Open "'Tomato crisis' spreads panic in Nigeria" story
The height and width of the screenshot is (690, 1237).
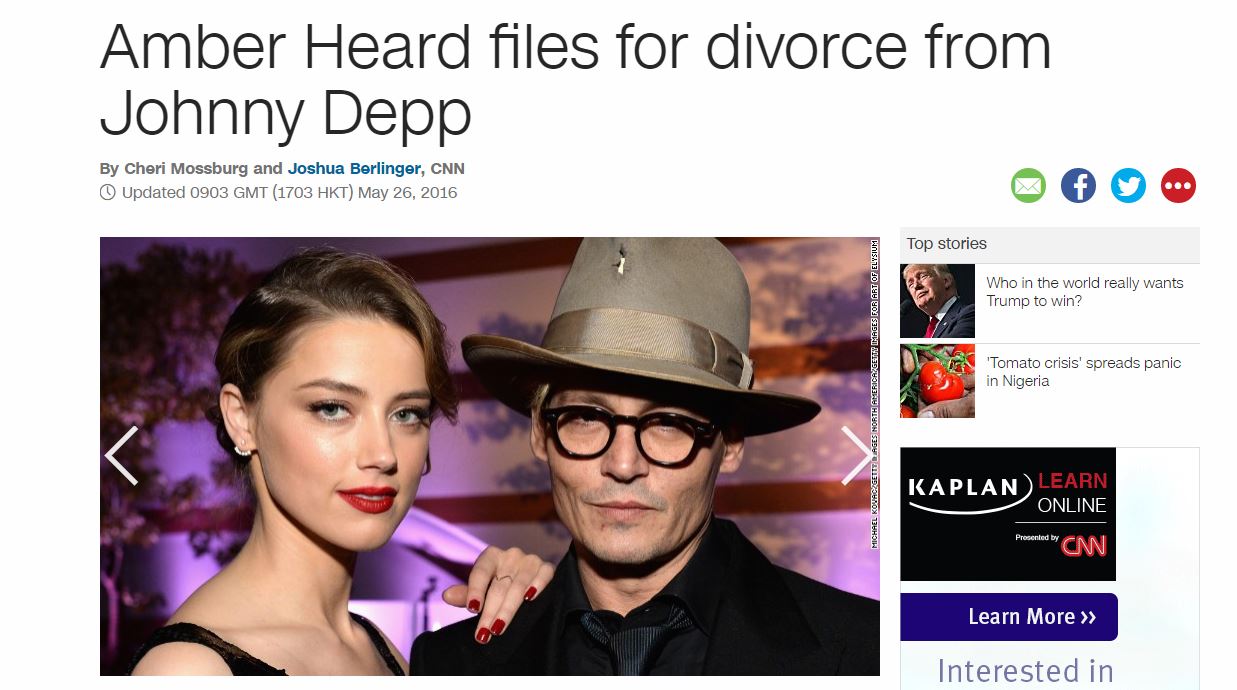1083,372
